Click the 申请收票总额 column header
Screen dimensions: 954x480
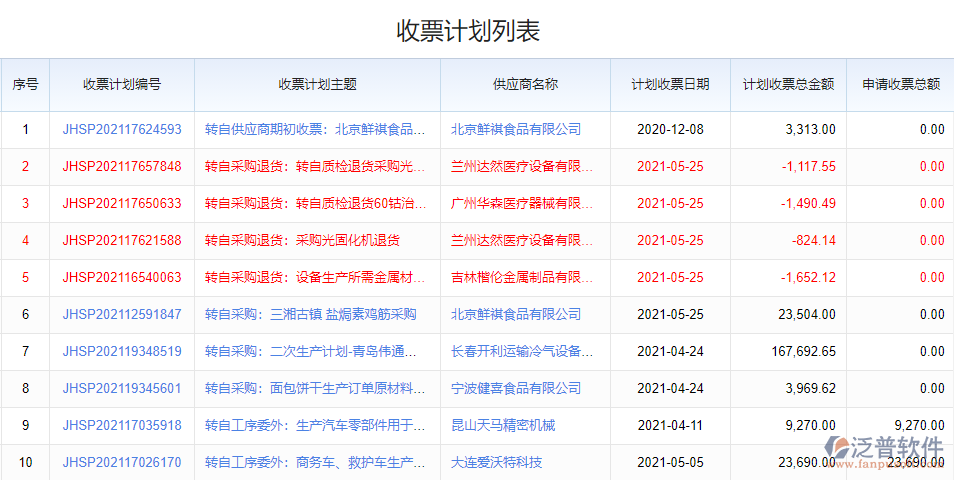[900, 85]
